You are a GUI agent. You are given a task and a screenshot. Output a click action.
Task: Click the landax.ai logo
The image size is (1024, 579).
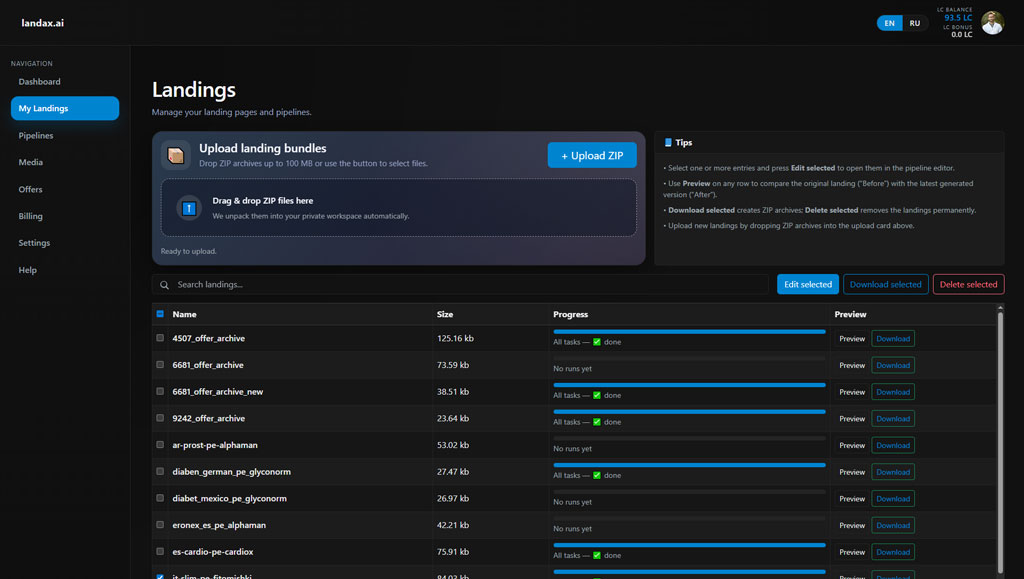coord(43,23)
